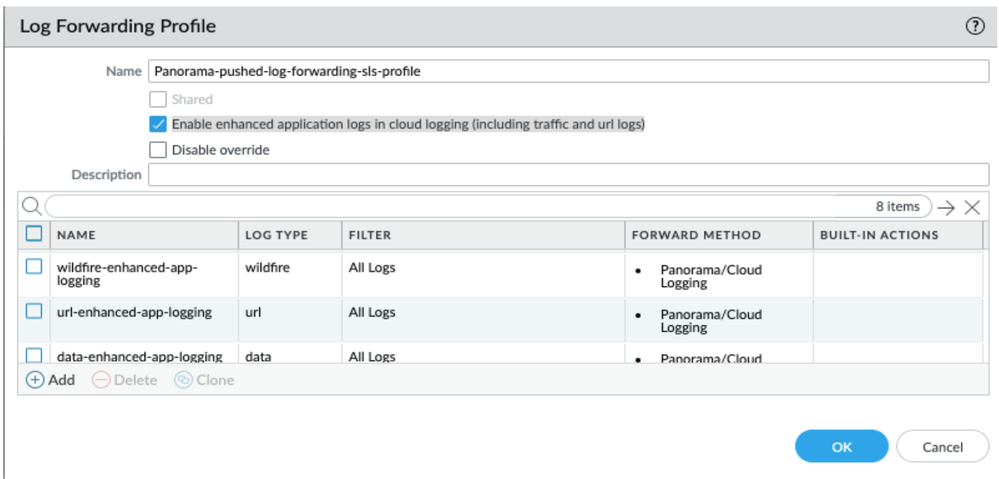
Task: Click the Add plus icon
Action: tap(35, 380)
